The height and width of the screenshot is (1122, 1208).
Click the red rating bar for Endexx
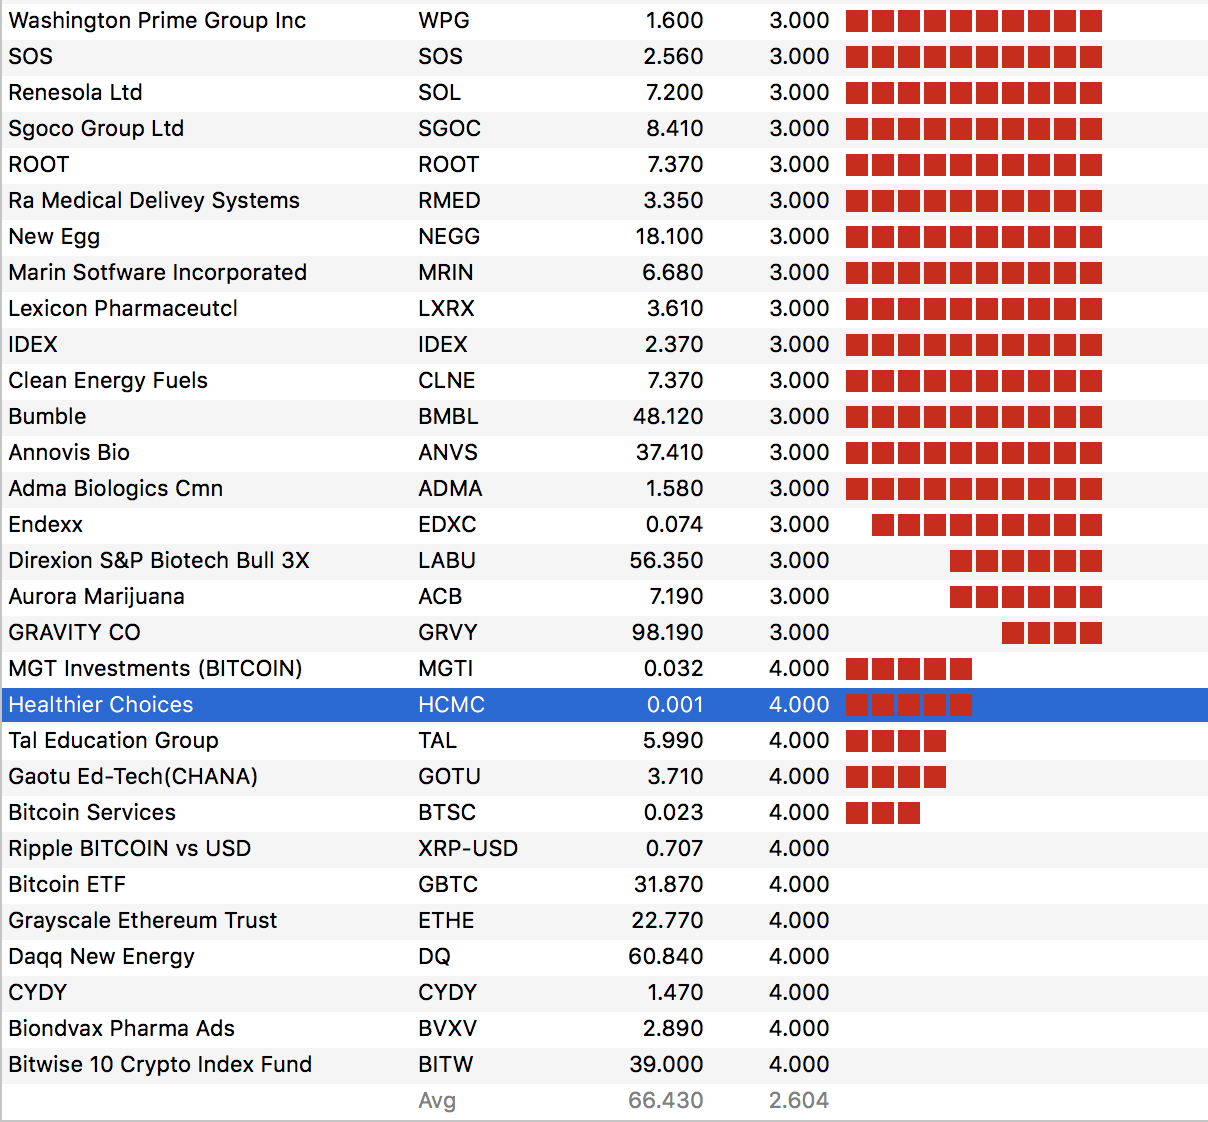point(986,525)
